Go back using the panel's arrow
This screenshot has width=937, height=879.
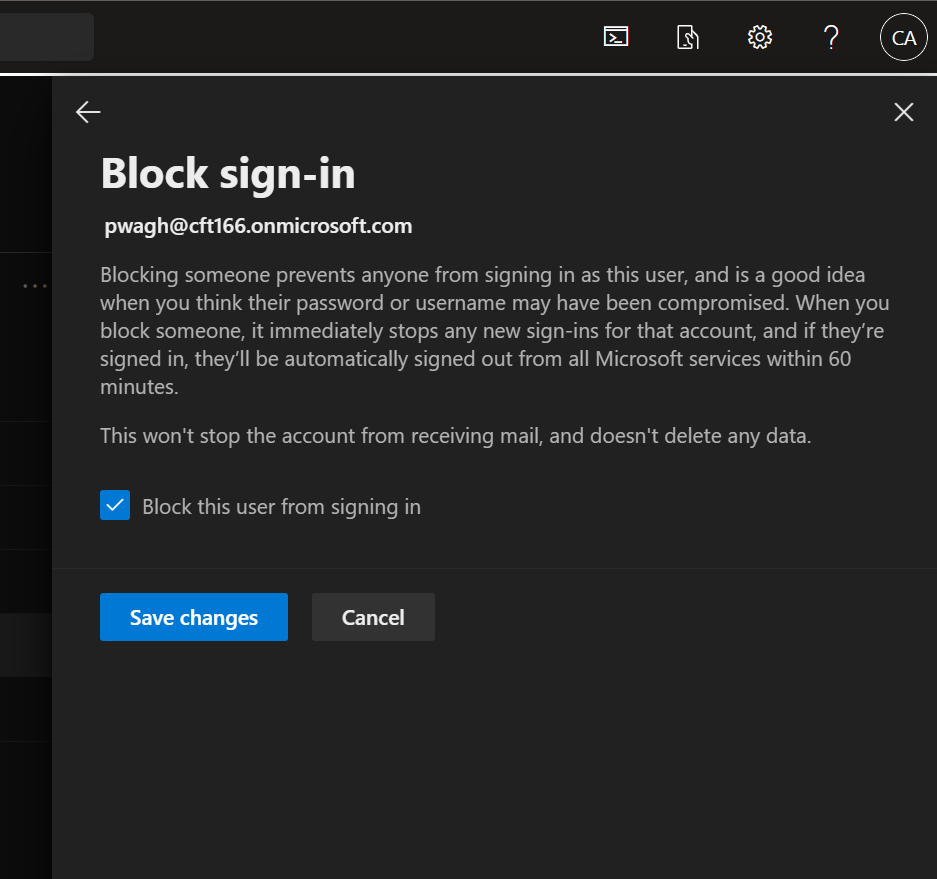88,112
